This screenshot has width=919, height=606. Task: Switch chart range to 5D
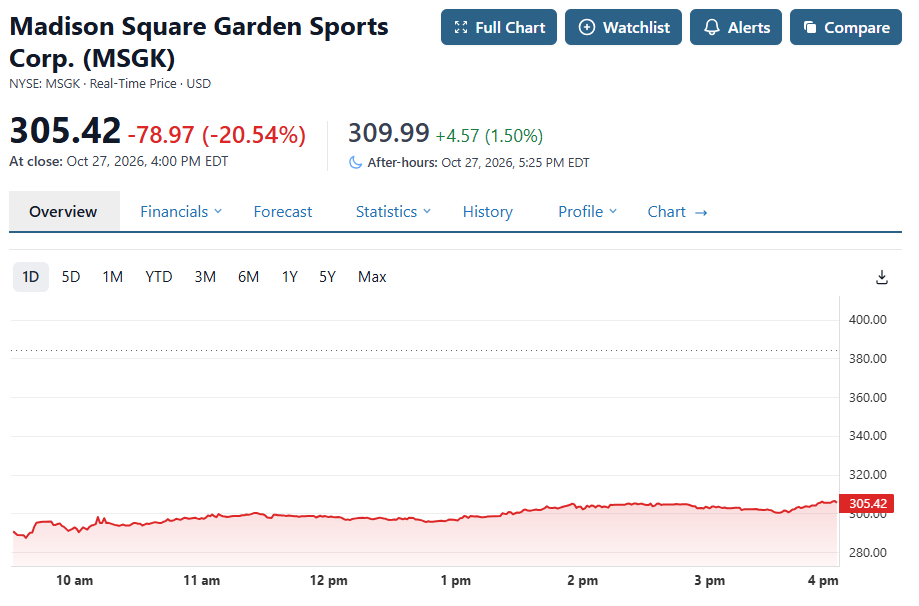tap(71, 277)
